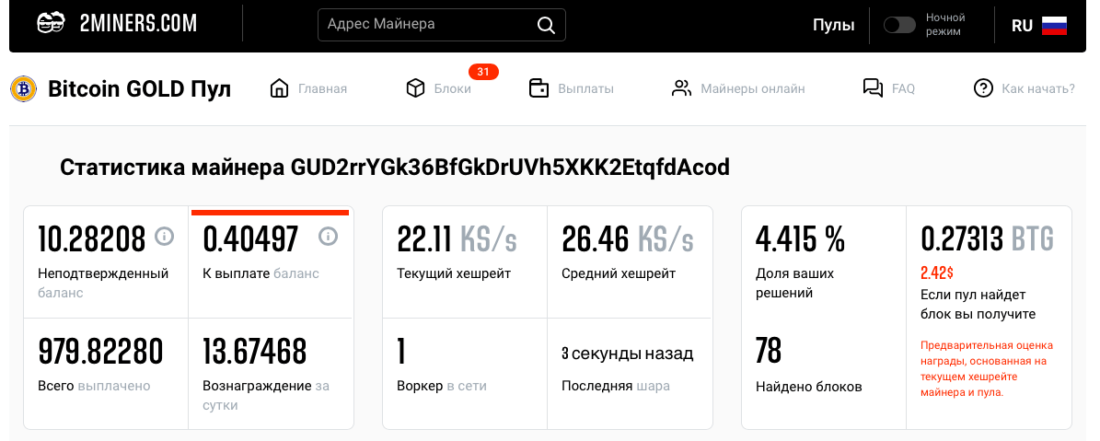Click Последняя шара label
The width and height of the screenshot is (1100, 441).
coord(615,386)
